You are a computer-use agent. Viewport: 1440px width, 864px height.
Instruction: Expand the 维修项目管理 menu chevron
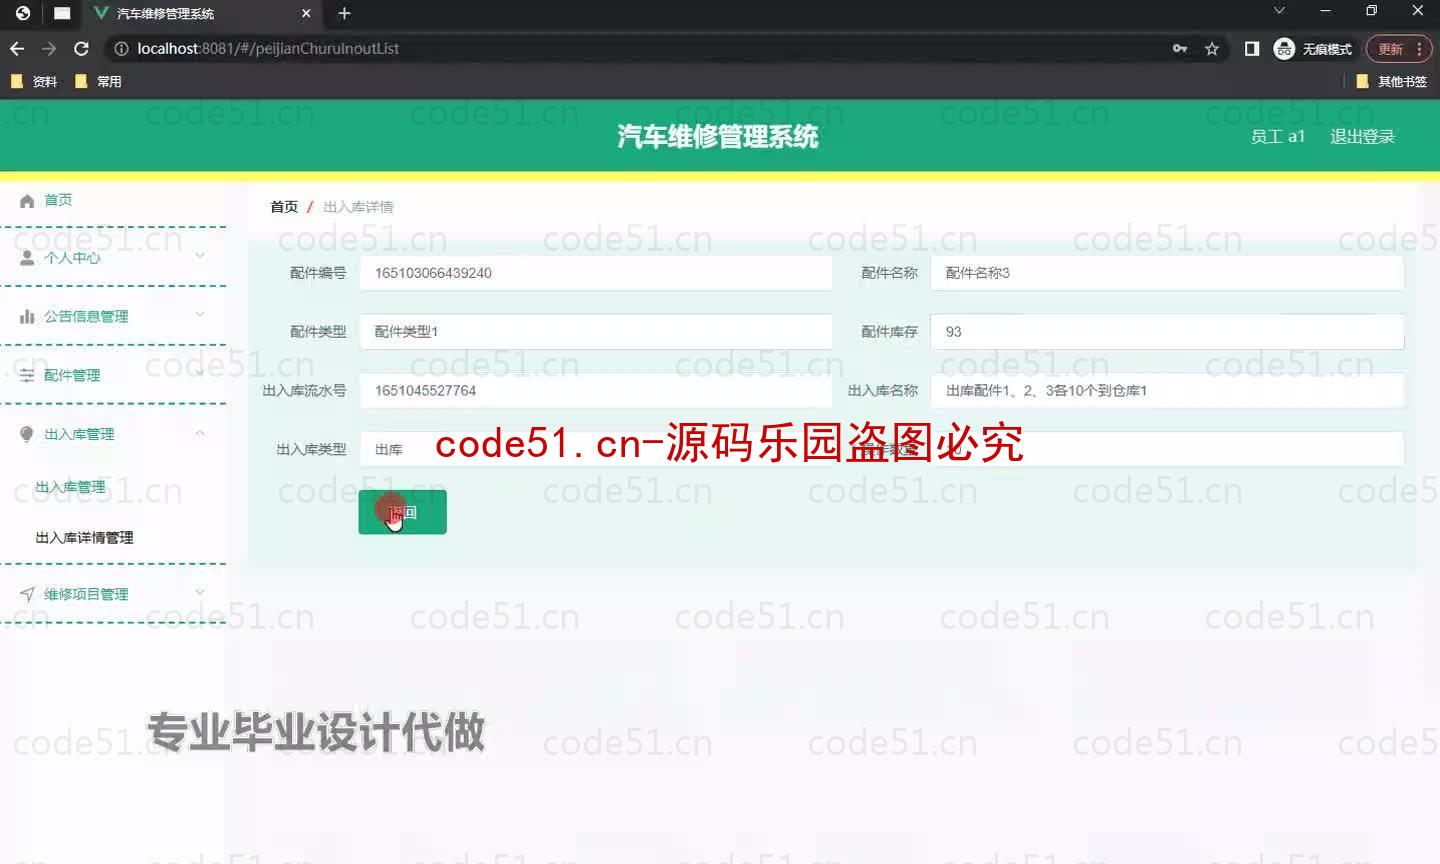pos(200,592)
